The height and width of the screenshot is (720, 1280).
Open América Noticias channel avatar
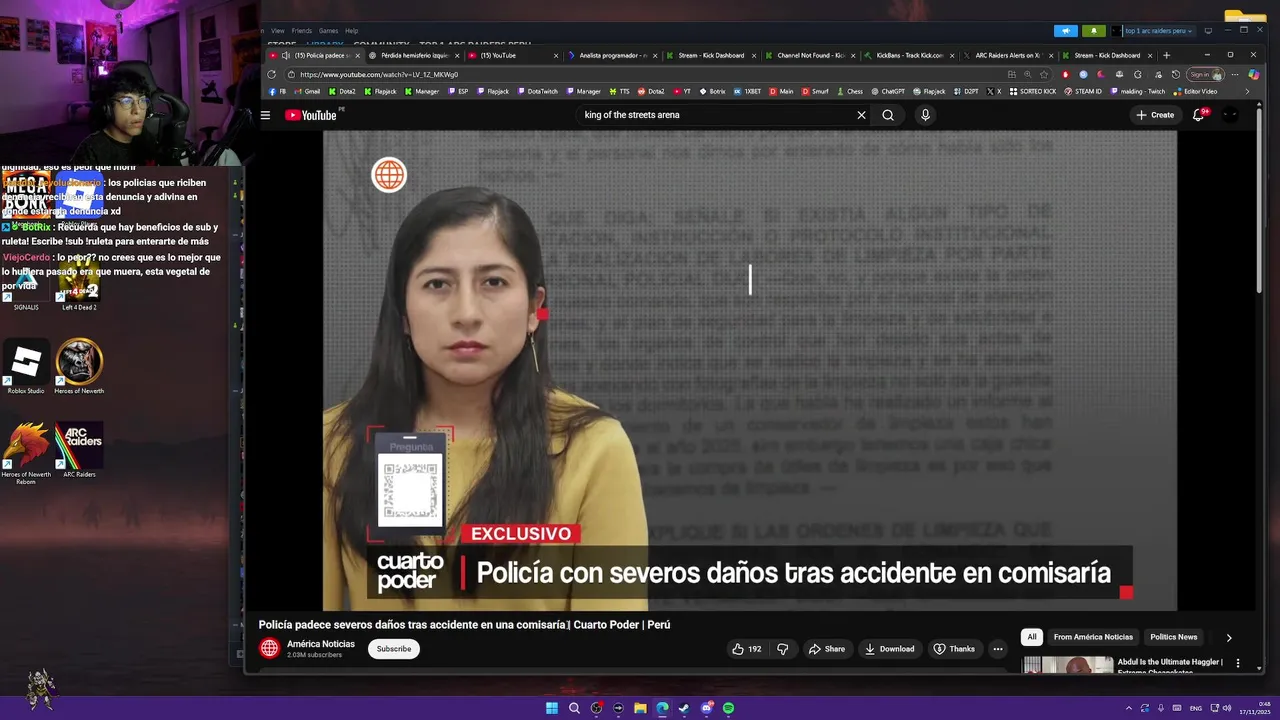point(269,648)
